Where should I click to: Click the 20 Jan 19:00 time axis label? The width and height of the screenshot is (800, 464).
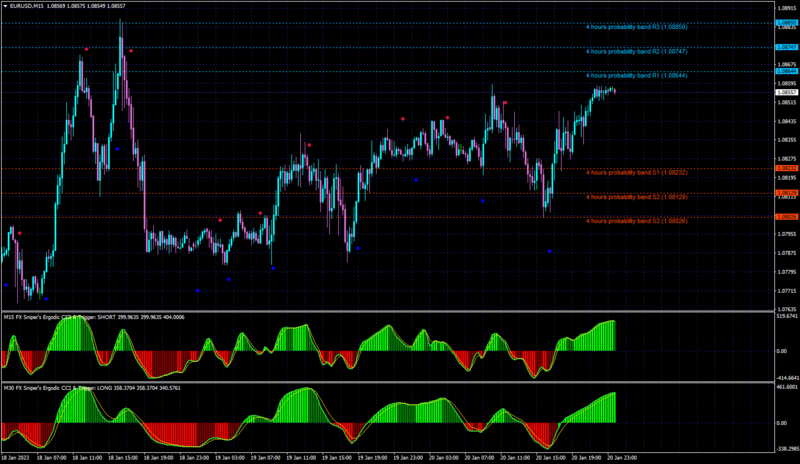click(586, 458)
